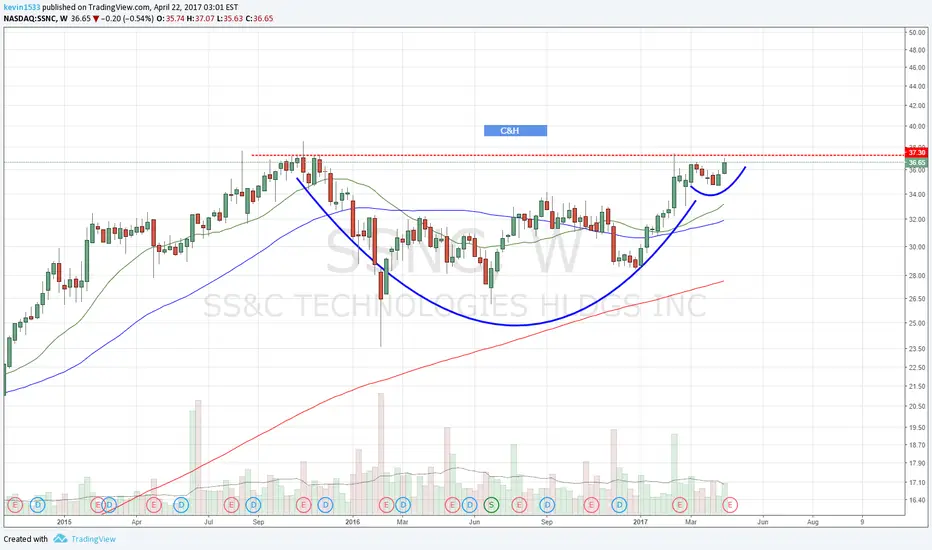Click the earnings E marker between Jul and Sep 2015
This screenshot has height=550, width=932.
pyautogui.click(x=231, y=505)
